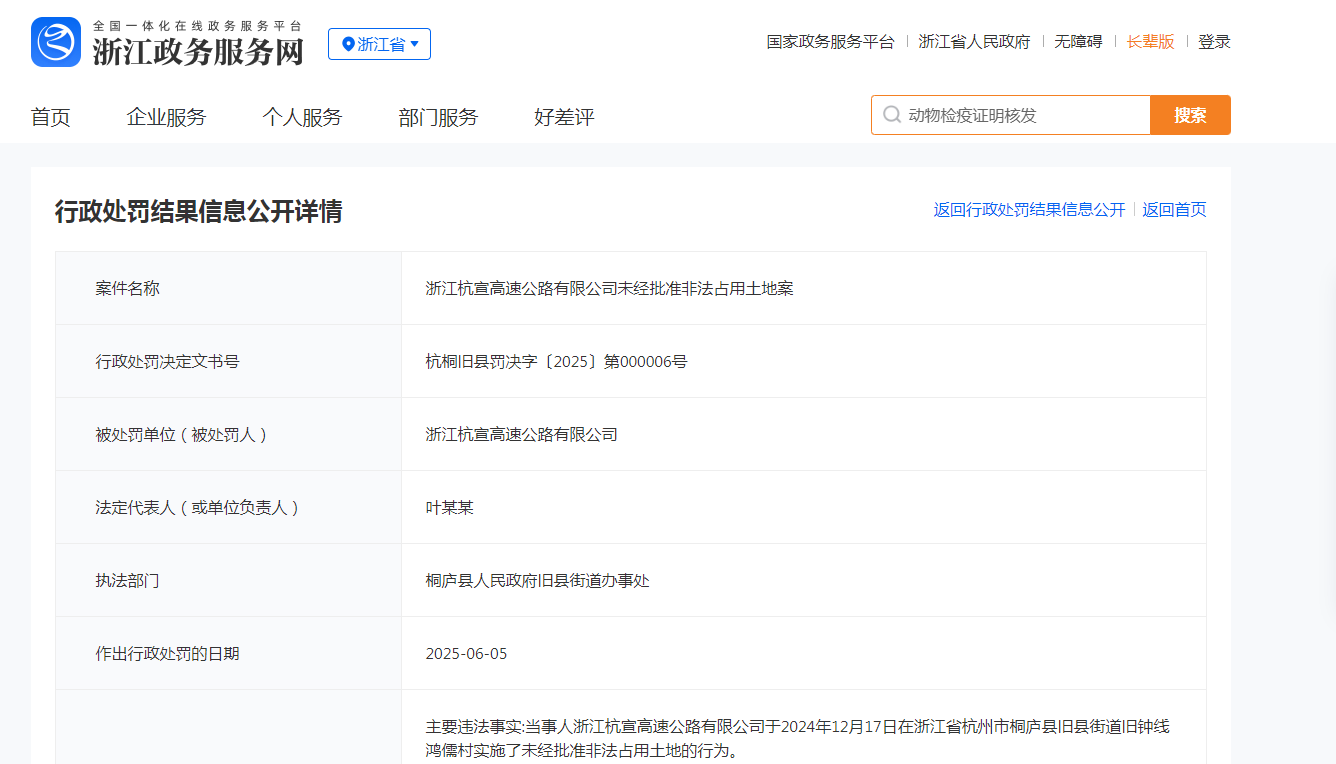Open the 国家政务服务平台 link
The height and width of the screenshot is (764, 1336).
coord(831,42)
